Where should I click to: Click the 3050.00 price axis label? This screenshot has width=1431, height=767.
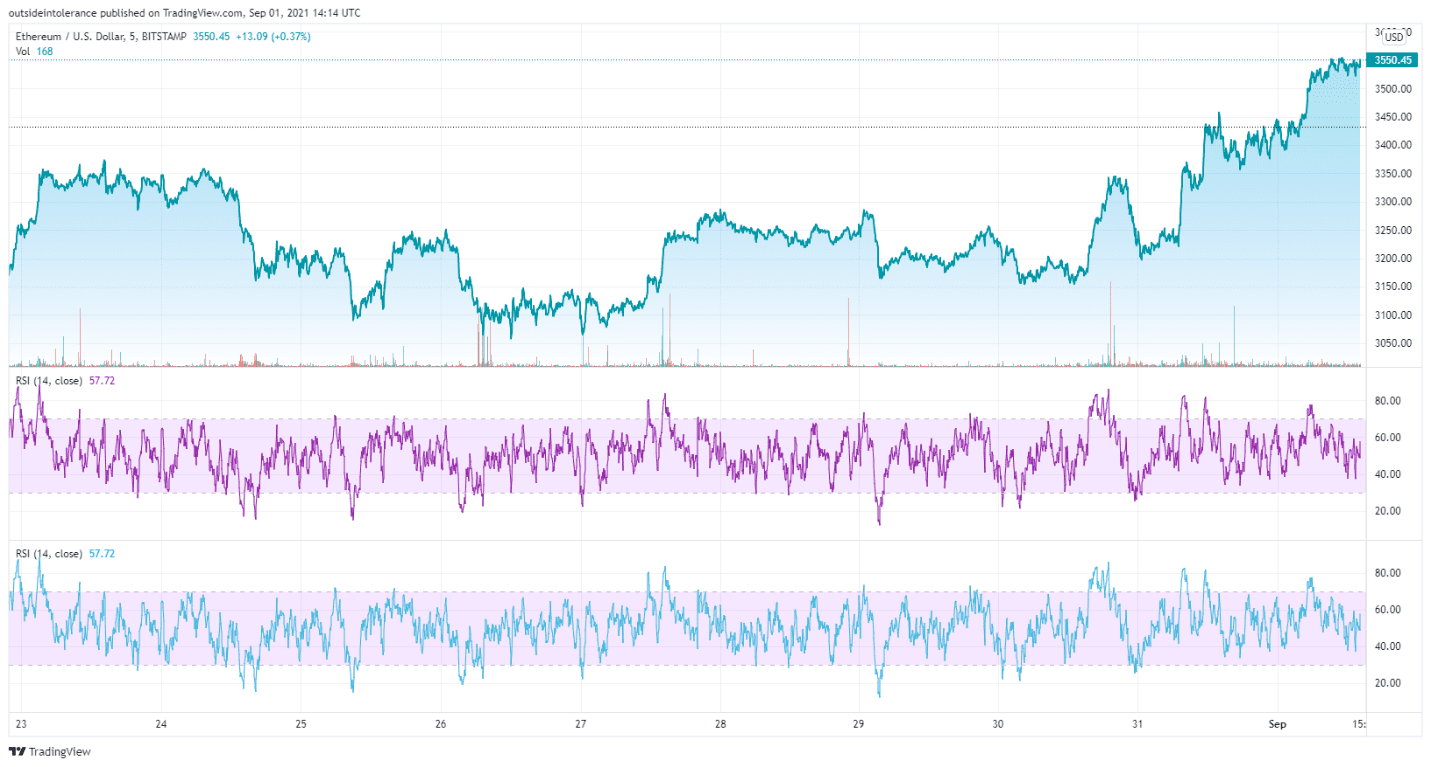[1393, 343]
